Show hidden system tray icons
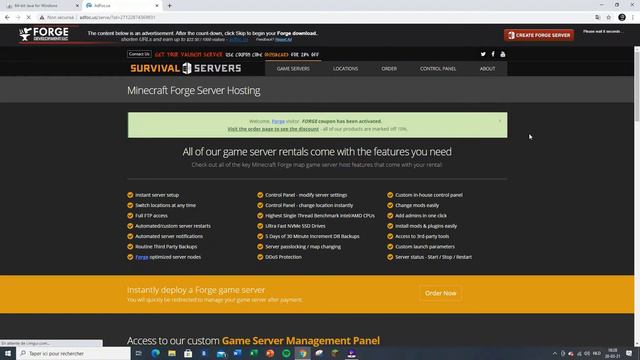This screenshot has width=640, height=360. (554, 353)
